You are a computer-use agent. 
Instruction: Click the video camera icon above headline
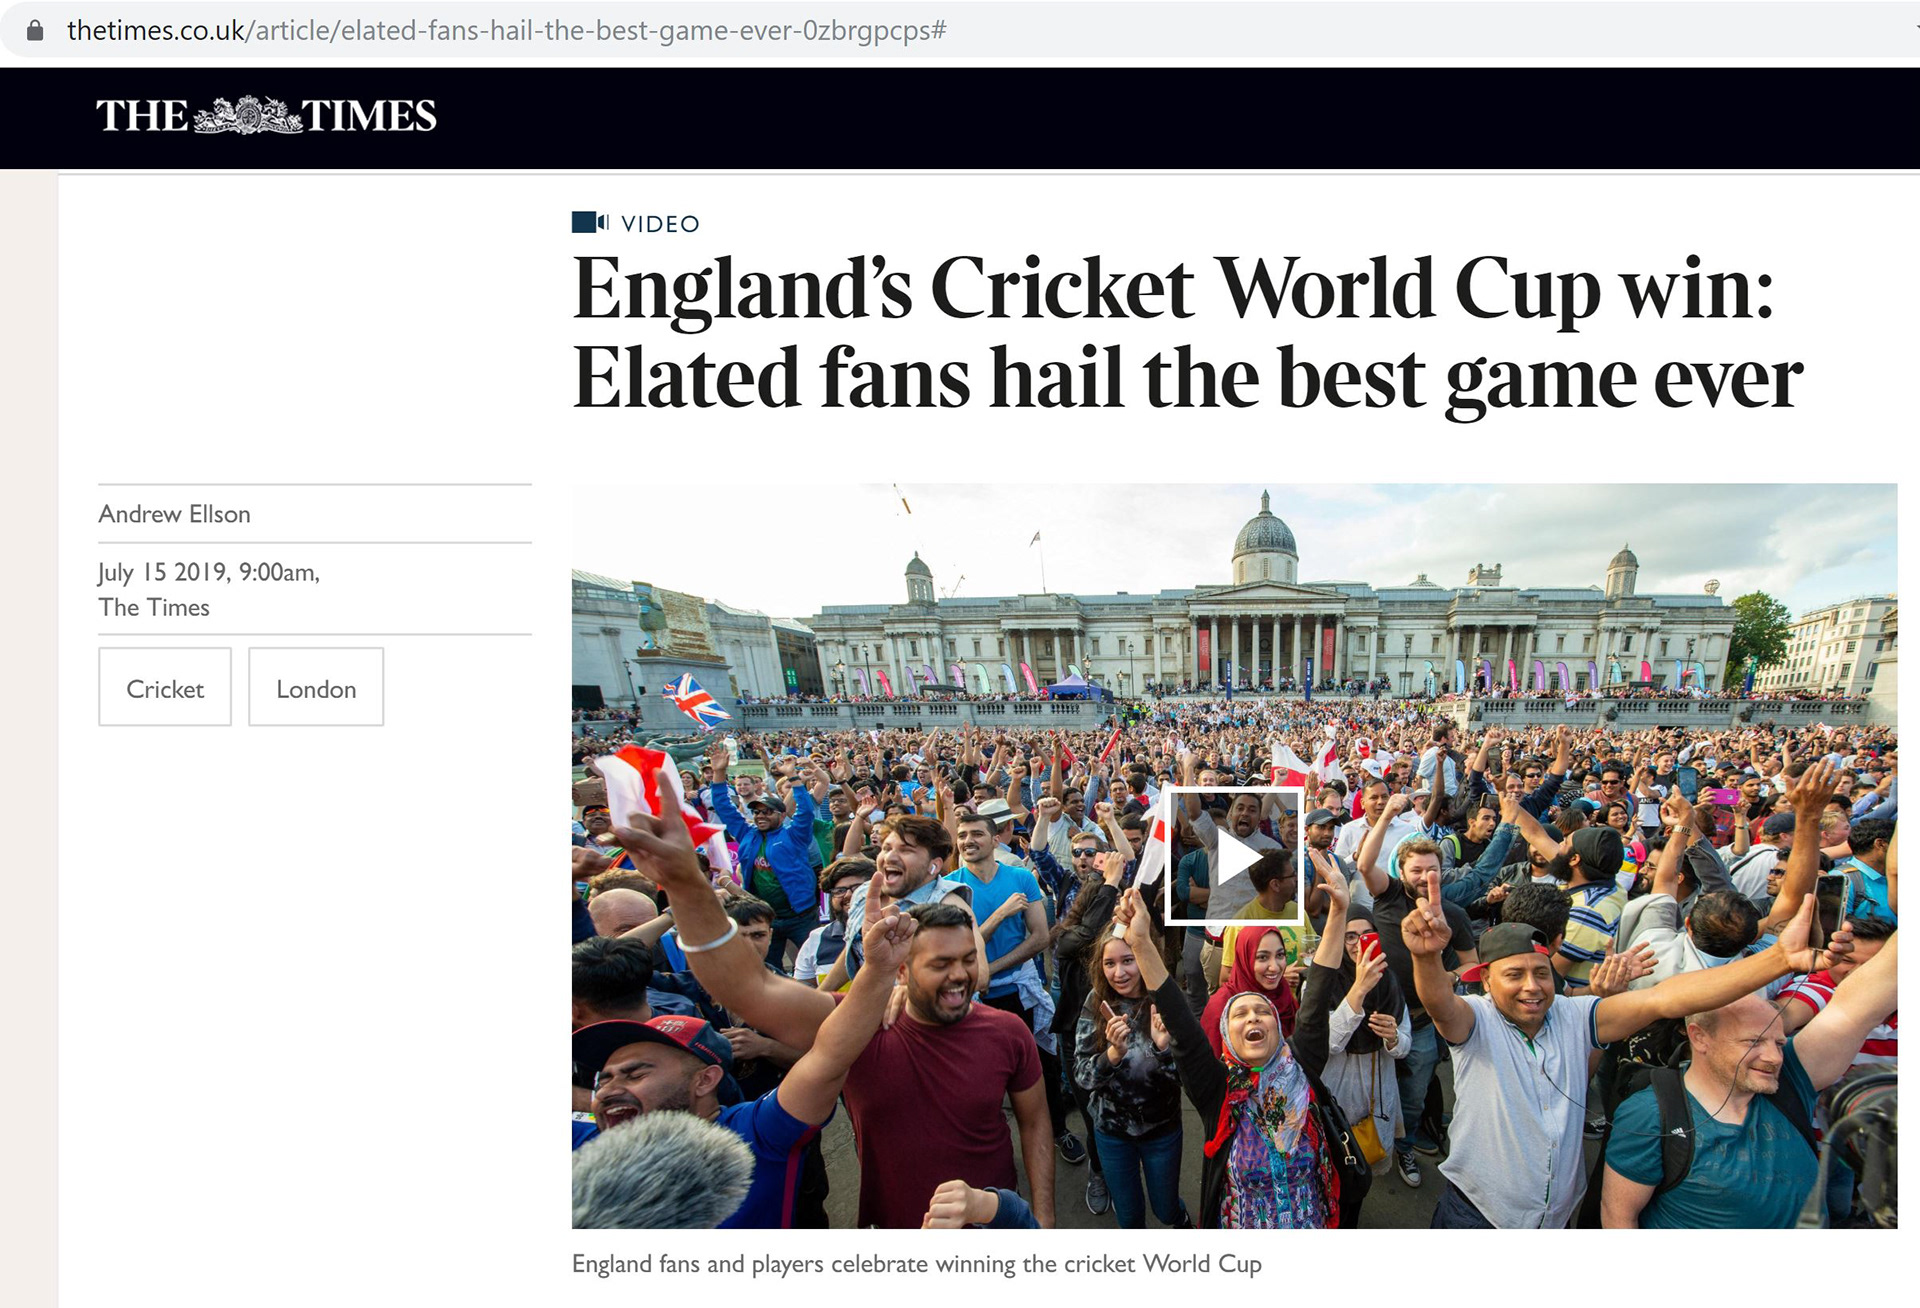coord(589,222)
